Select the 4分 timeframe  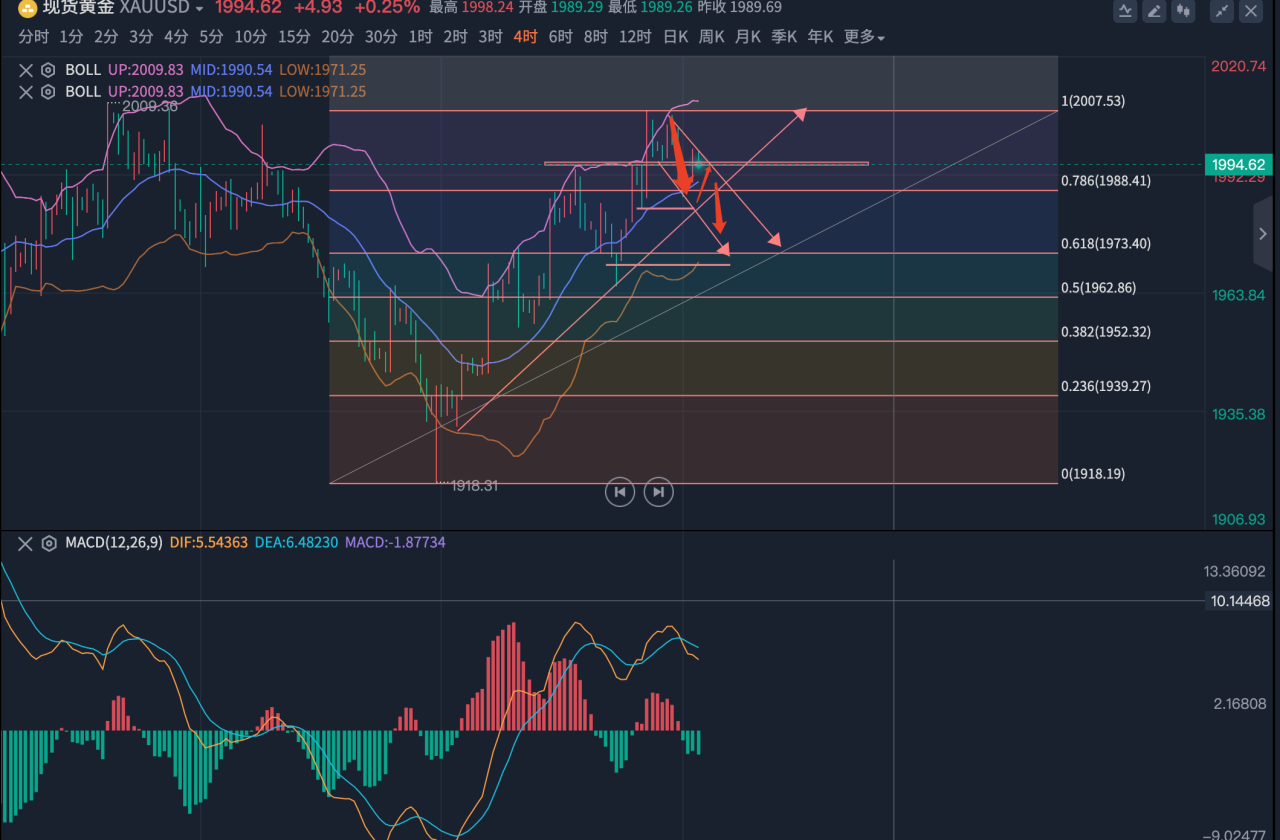pos(176,37)
